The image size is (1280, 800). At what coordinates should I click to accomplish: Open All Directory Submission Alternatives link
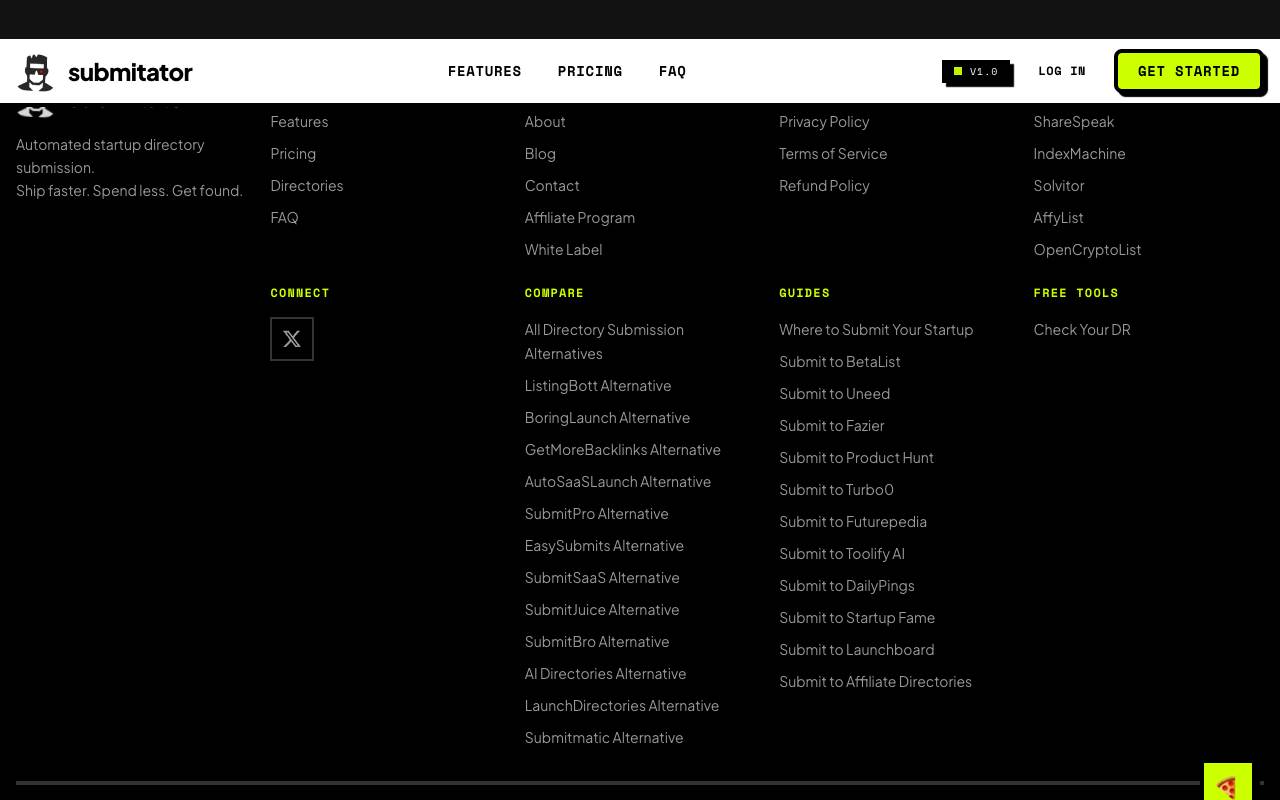click(x=604, y=341)
